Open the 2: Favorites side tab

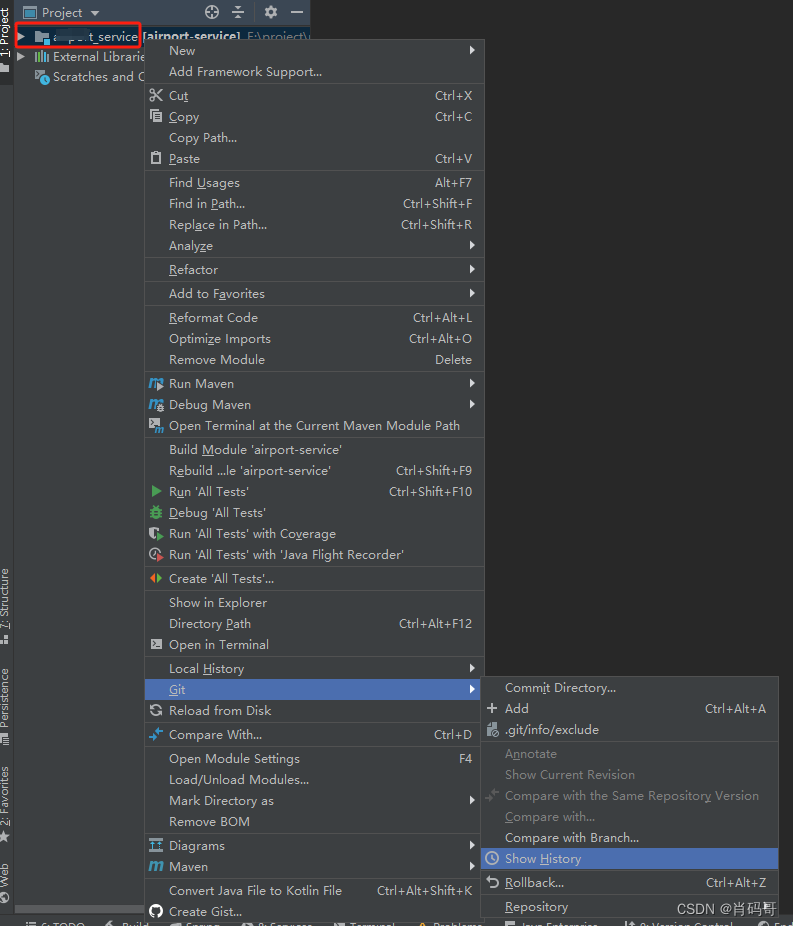point(5,803)
